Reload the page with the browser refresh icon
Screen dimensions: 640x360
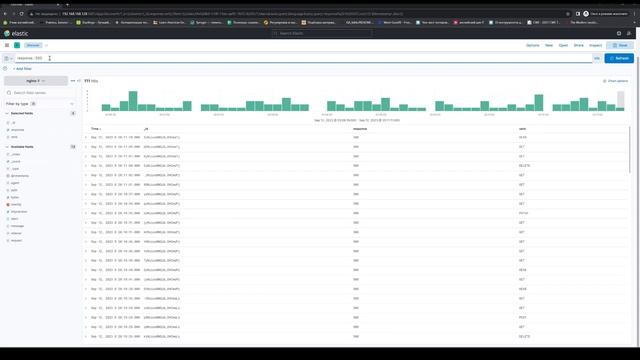[x=22, y=14]
